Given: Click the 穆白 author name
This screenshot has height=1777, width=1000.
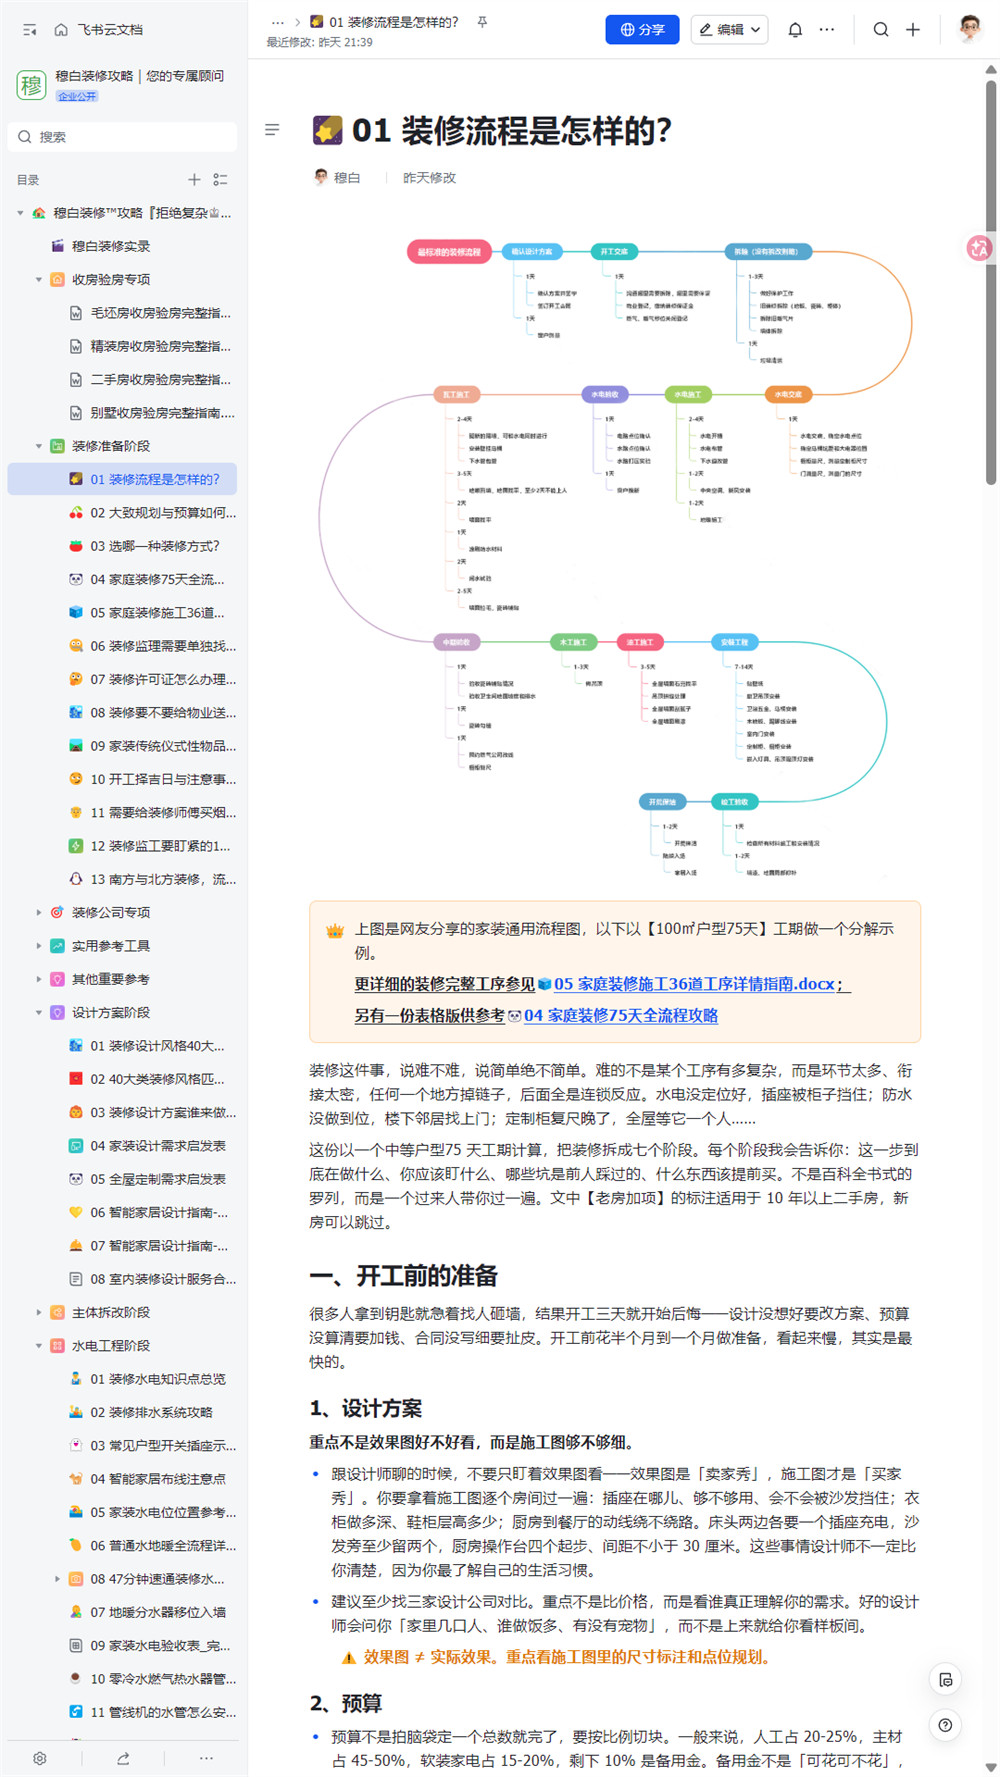Looking at the screenshot, I should click(x=347, y=177).
